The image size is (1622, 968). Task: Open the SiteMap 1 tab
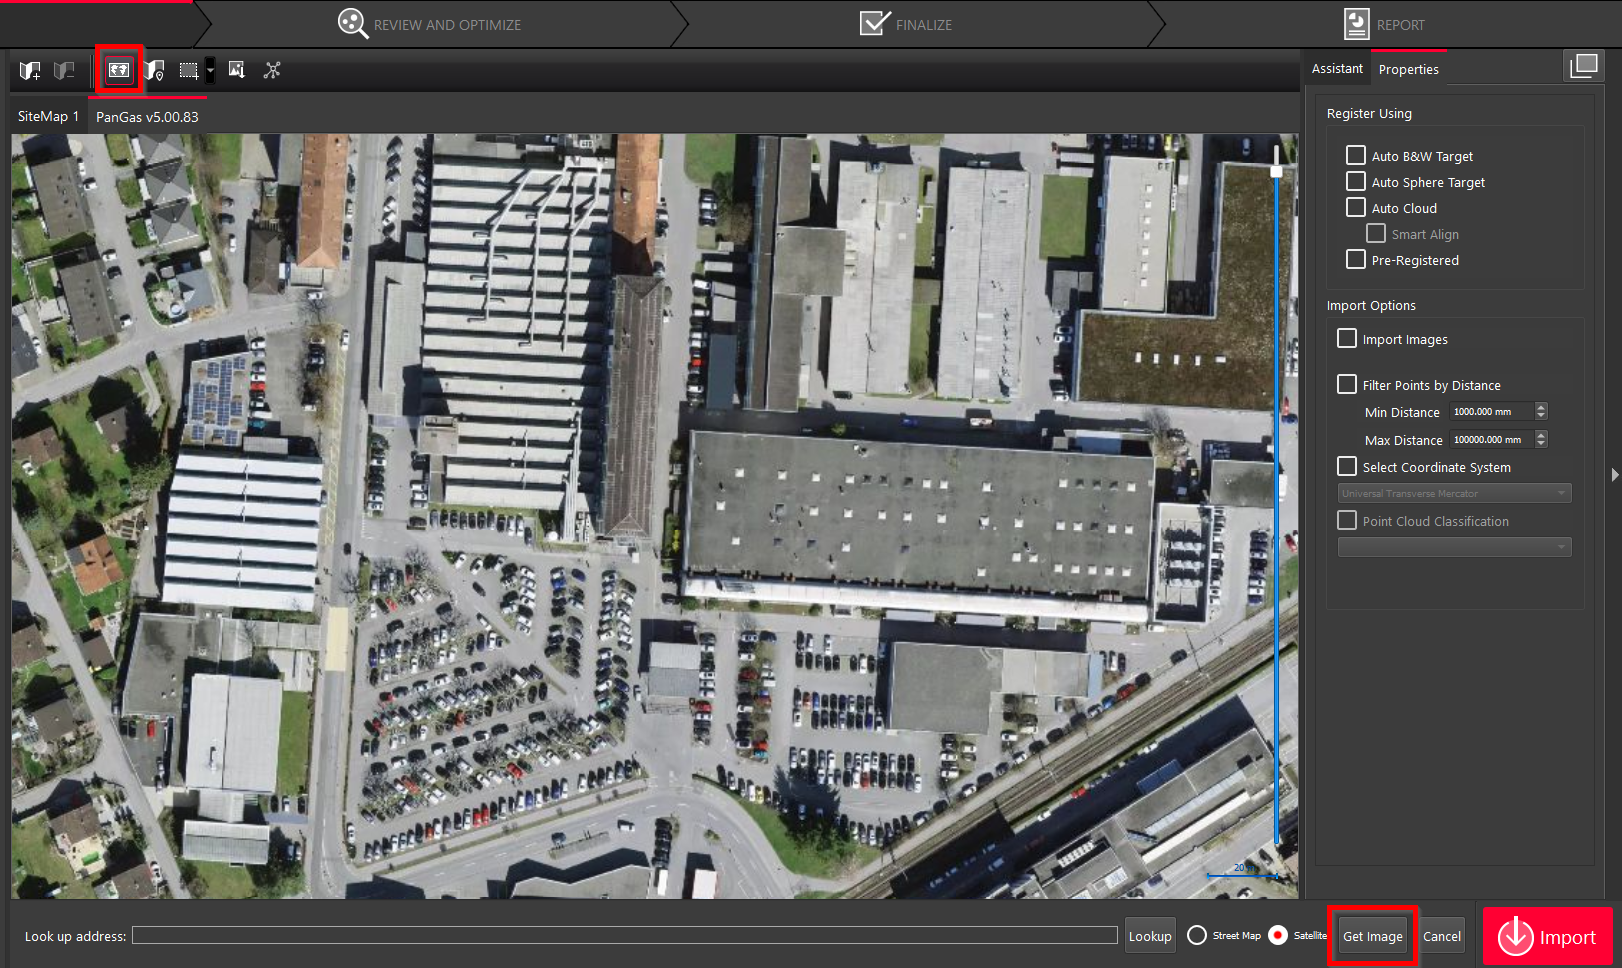[48, 117]
